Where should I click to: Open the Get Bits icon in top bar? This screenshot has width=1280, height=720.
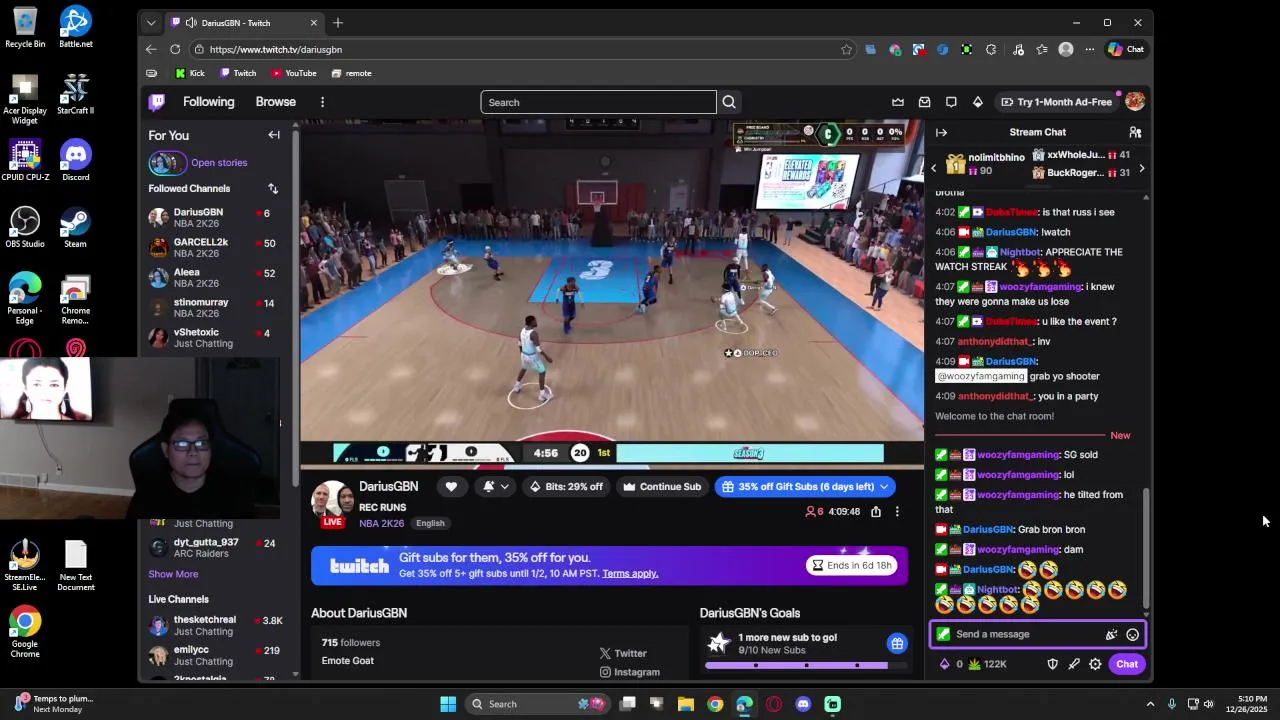977,102
